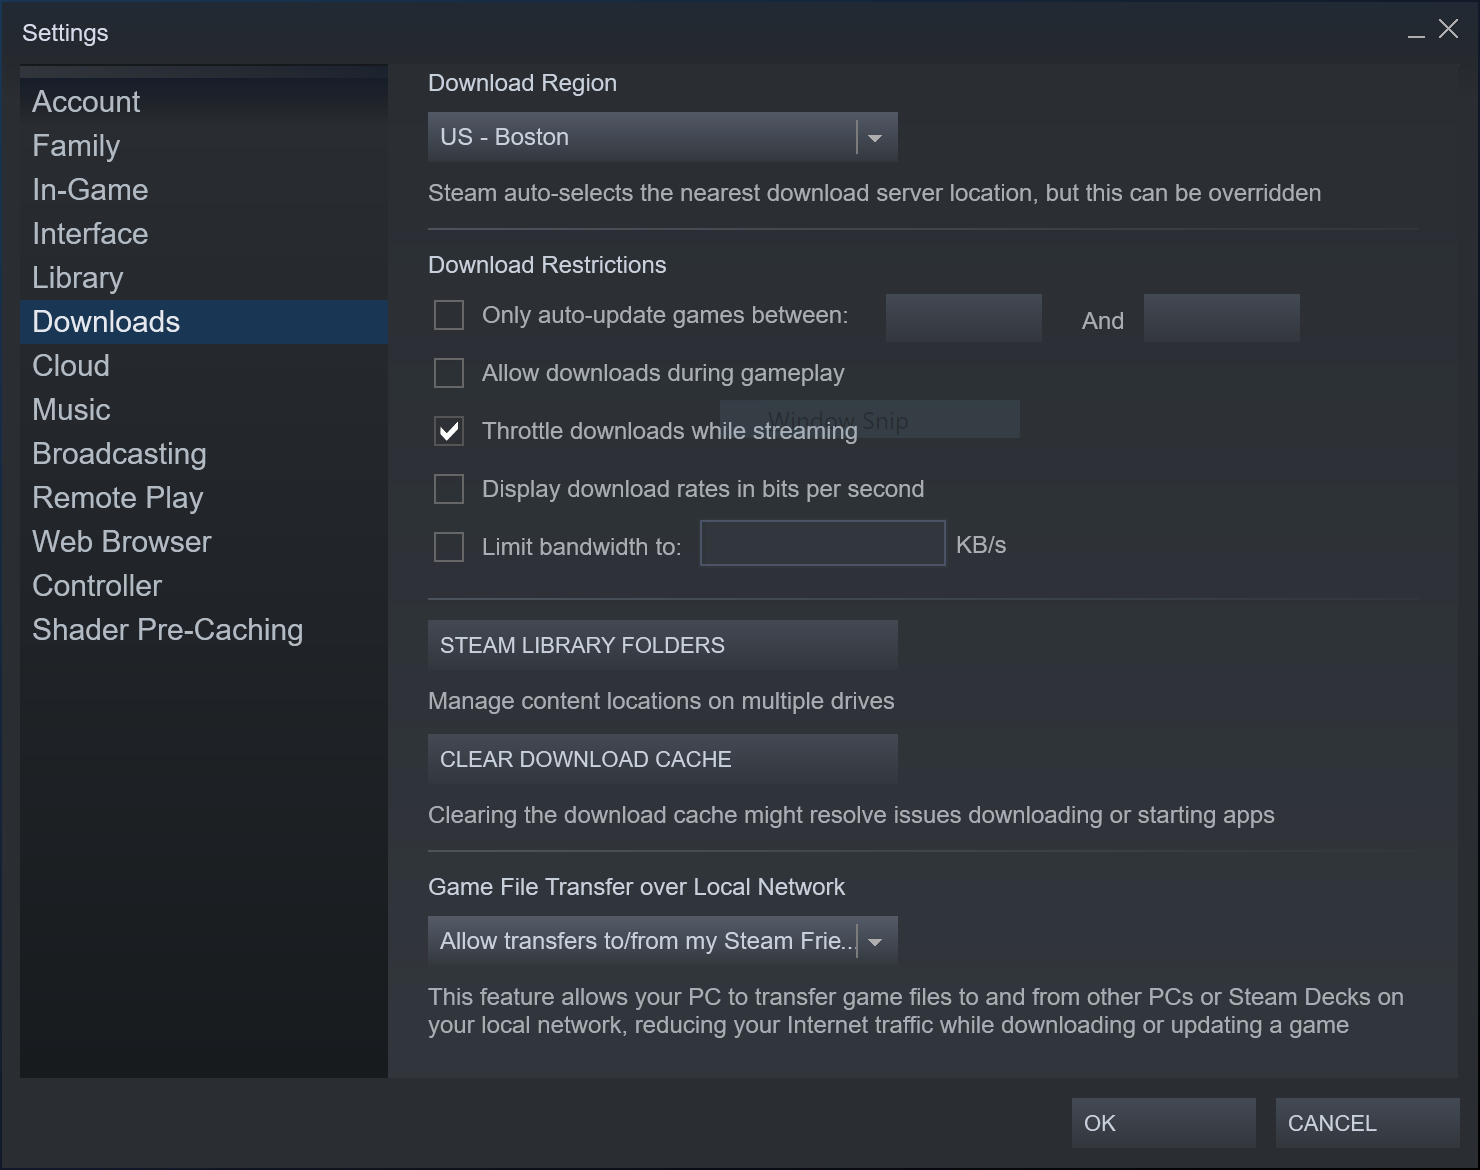Go to Broadcasting settings

203,454
